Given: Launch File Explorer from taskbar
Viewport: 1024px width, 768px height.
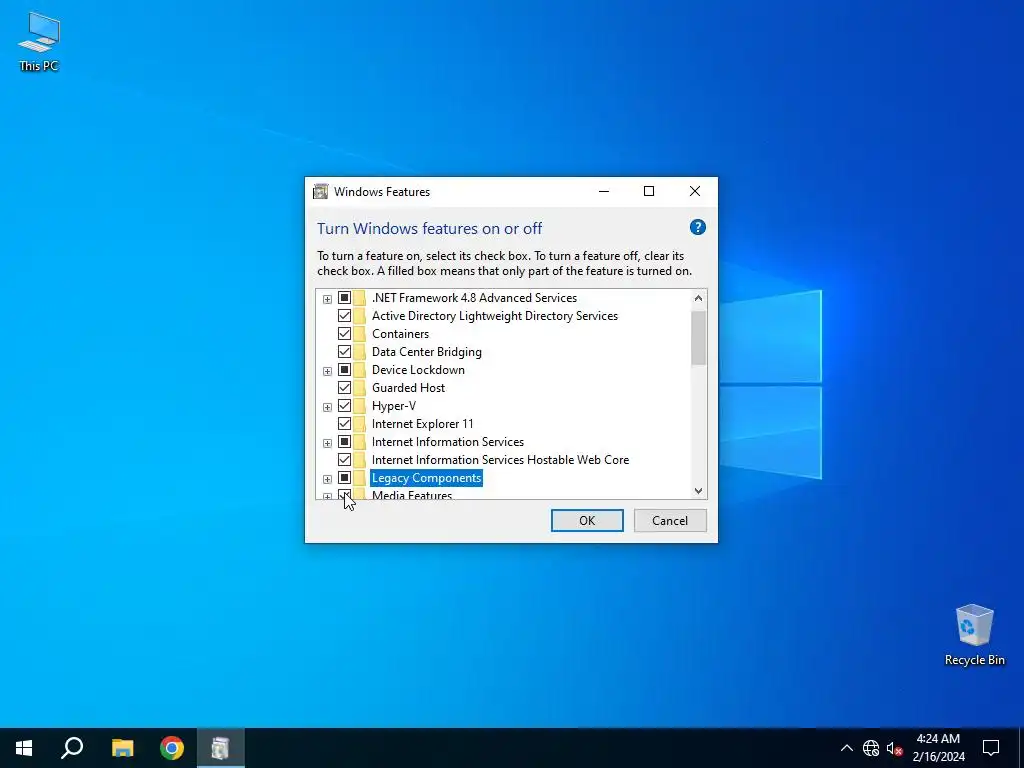Looking at the screenshot, I should [x=122, y=748].
